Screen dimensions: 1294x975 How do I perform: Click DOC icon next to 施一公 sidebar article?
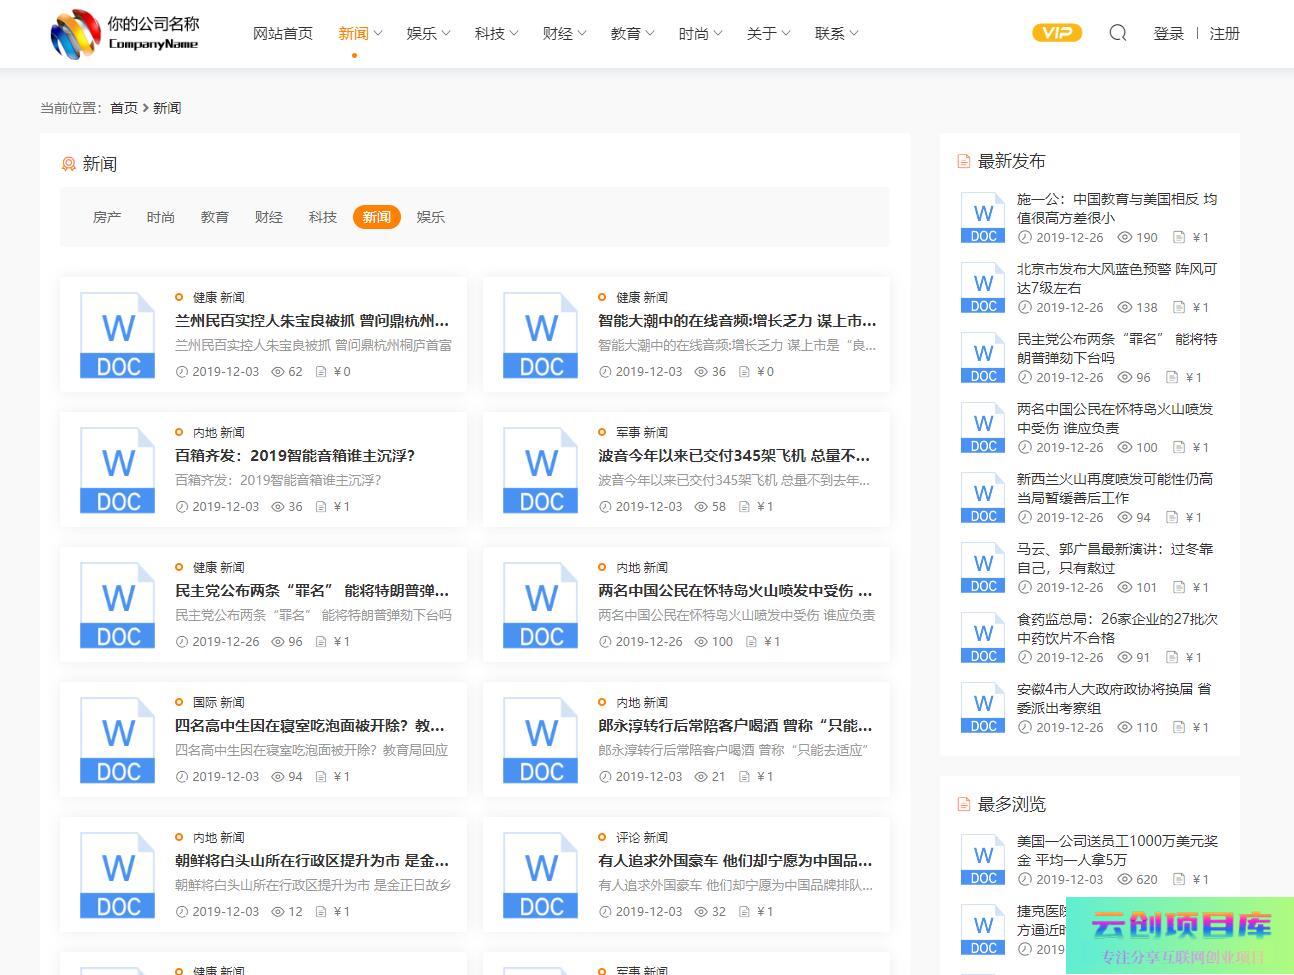click(x=983, y=218)
